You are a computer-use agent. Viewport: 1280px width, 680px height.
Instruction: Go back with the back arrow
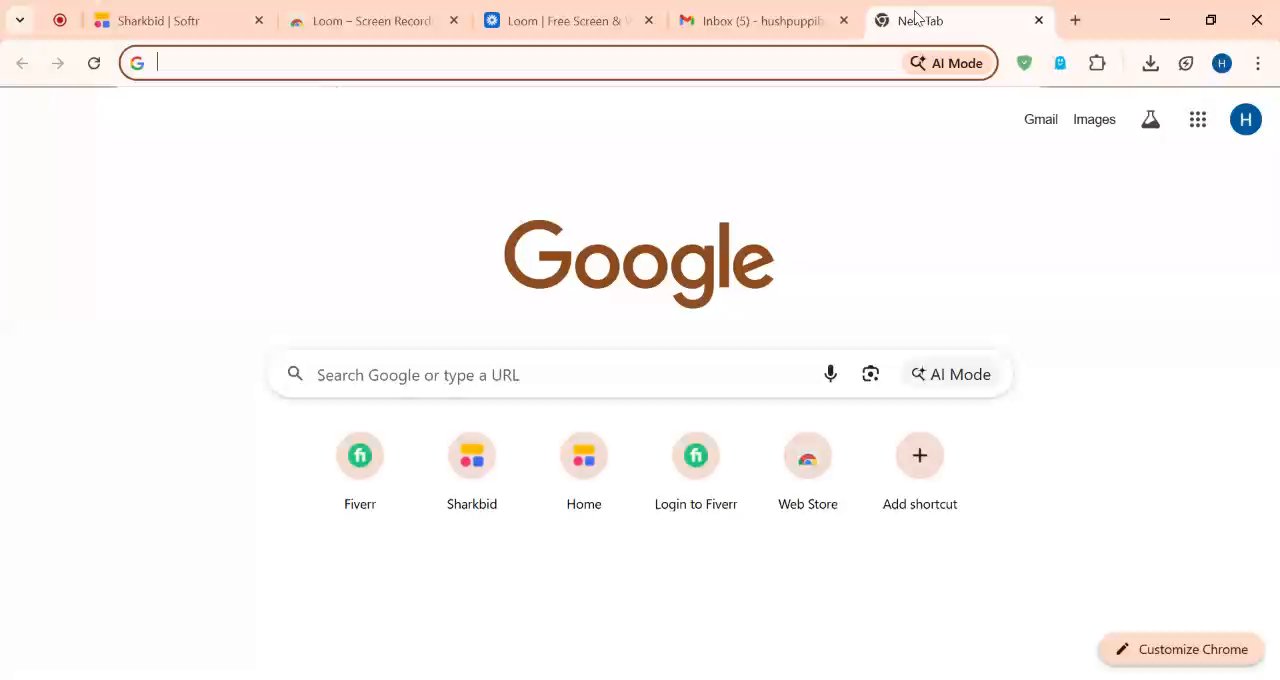tap(22, 63)
